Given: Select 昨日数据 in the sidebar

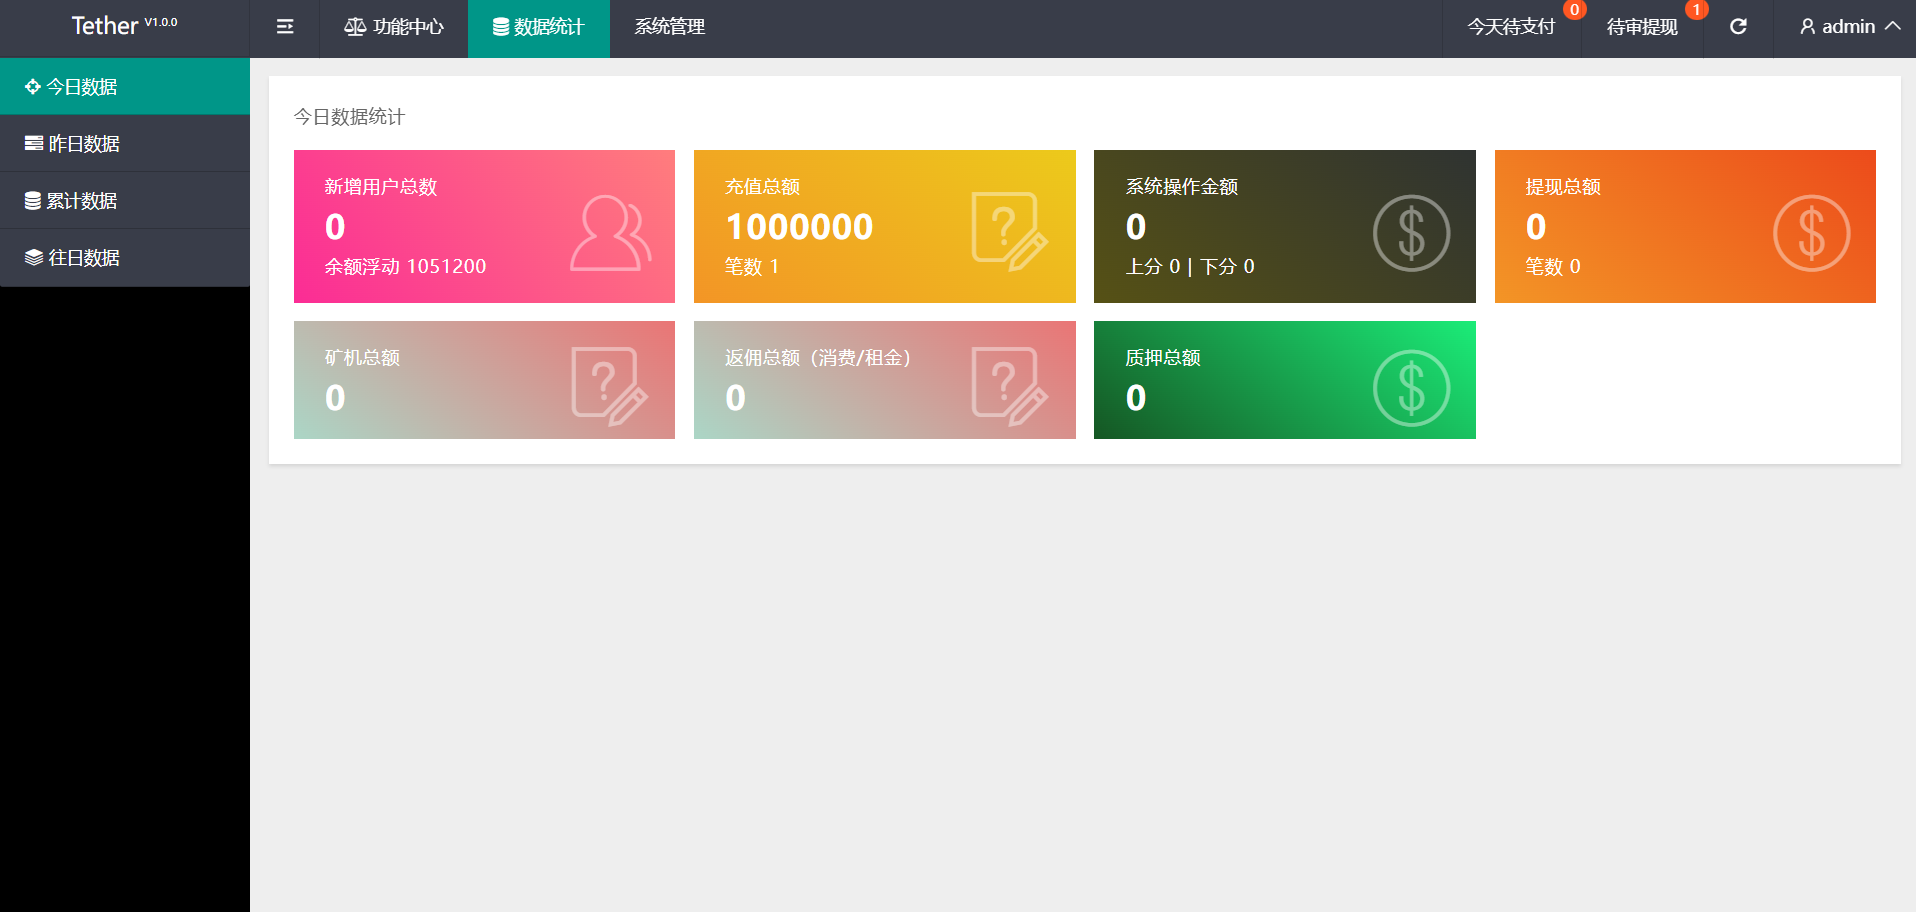Looking at the screenshot, I should [x=84, y=144].
